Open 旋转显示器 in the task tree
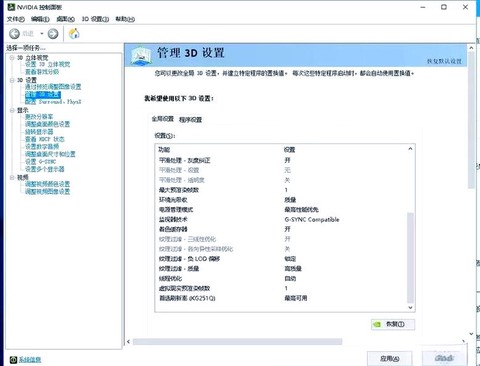 pos(39,131)
